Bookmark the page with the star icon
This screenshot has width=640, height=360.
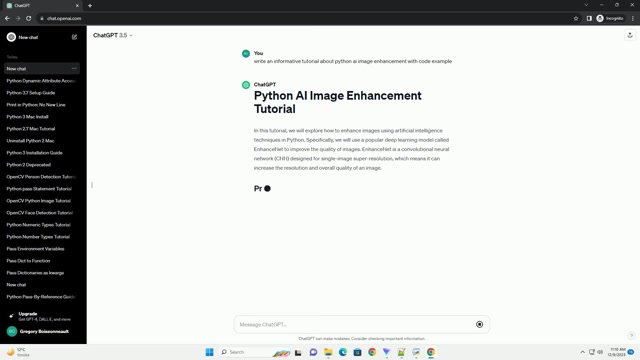coord(576,18)
